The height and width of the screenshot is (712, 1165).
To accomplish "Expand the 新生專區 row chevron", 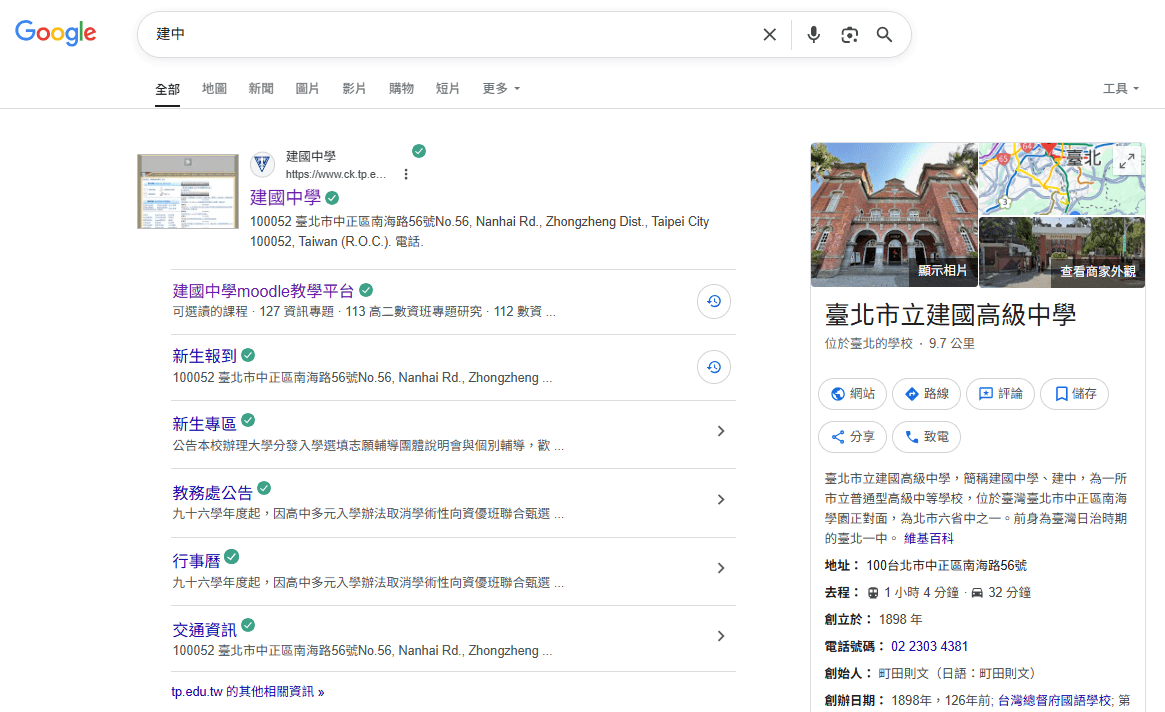I will click(x=720, y=431).
